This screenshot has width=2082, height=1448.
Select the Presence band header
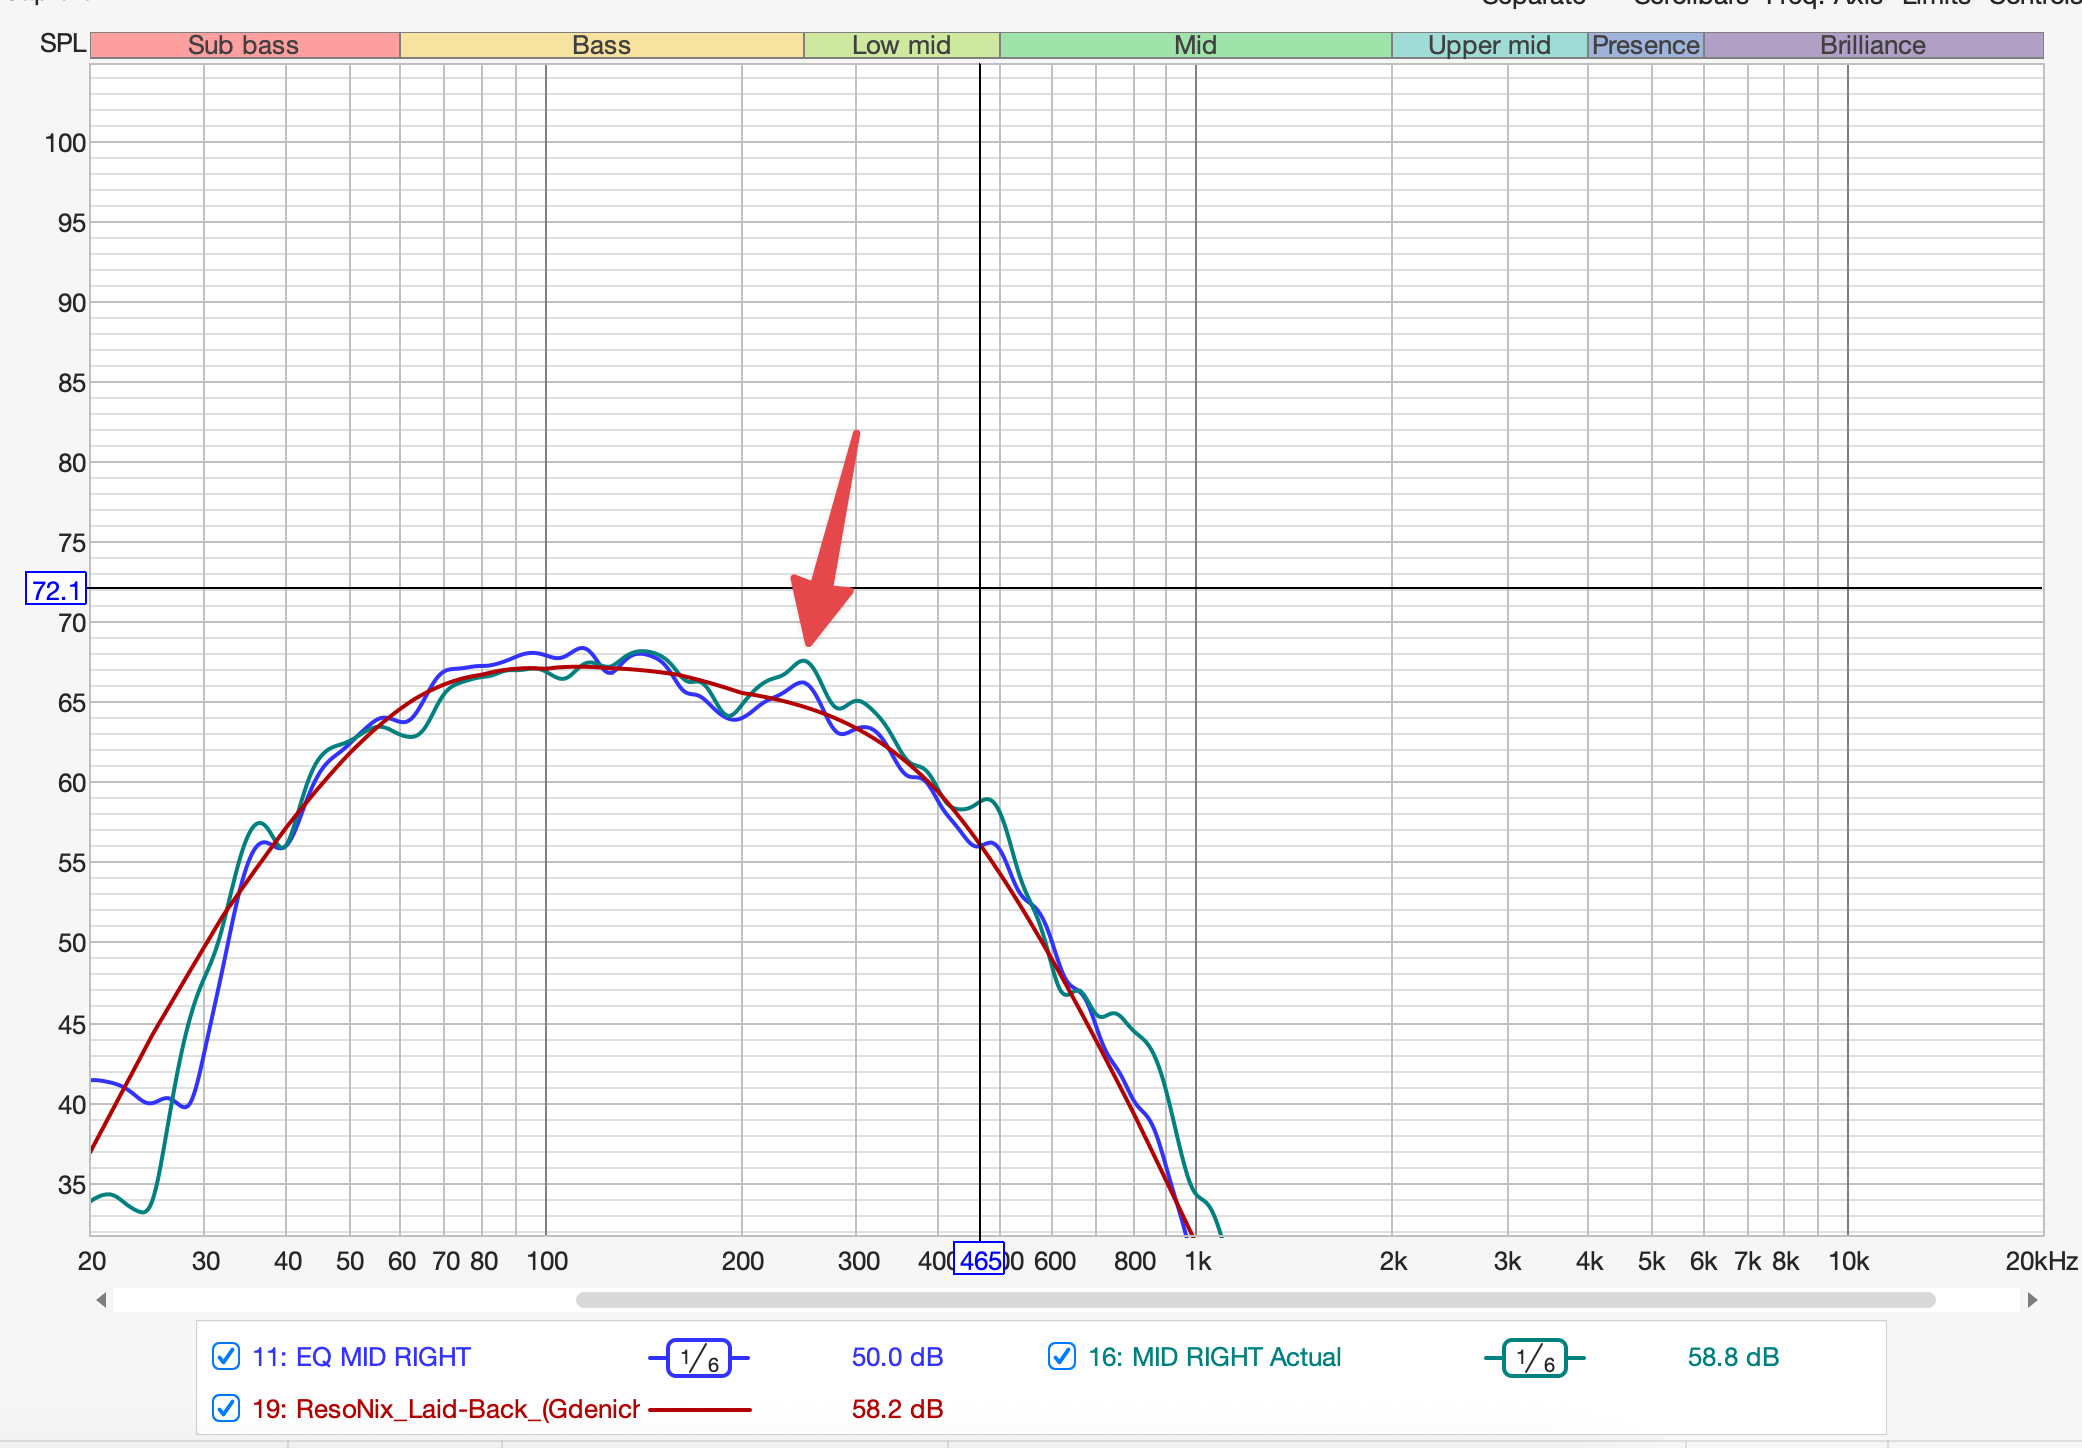click(1645, 45)
